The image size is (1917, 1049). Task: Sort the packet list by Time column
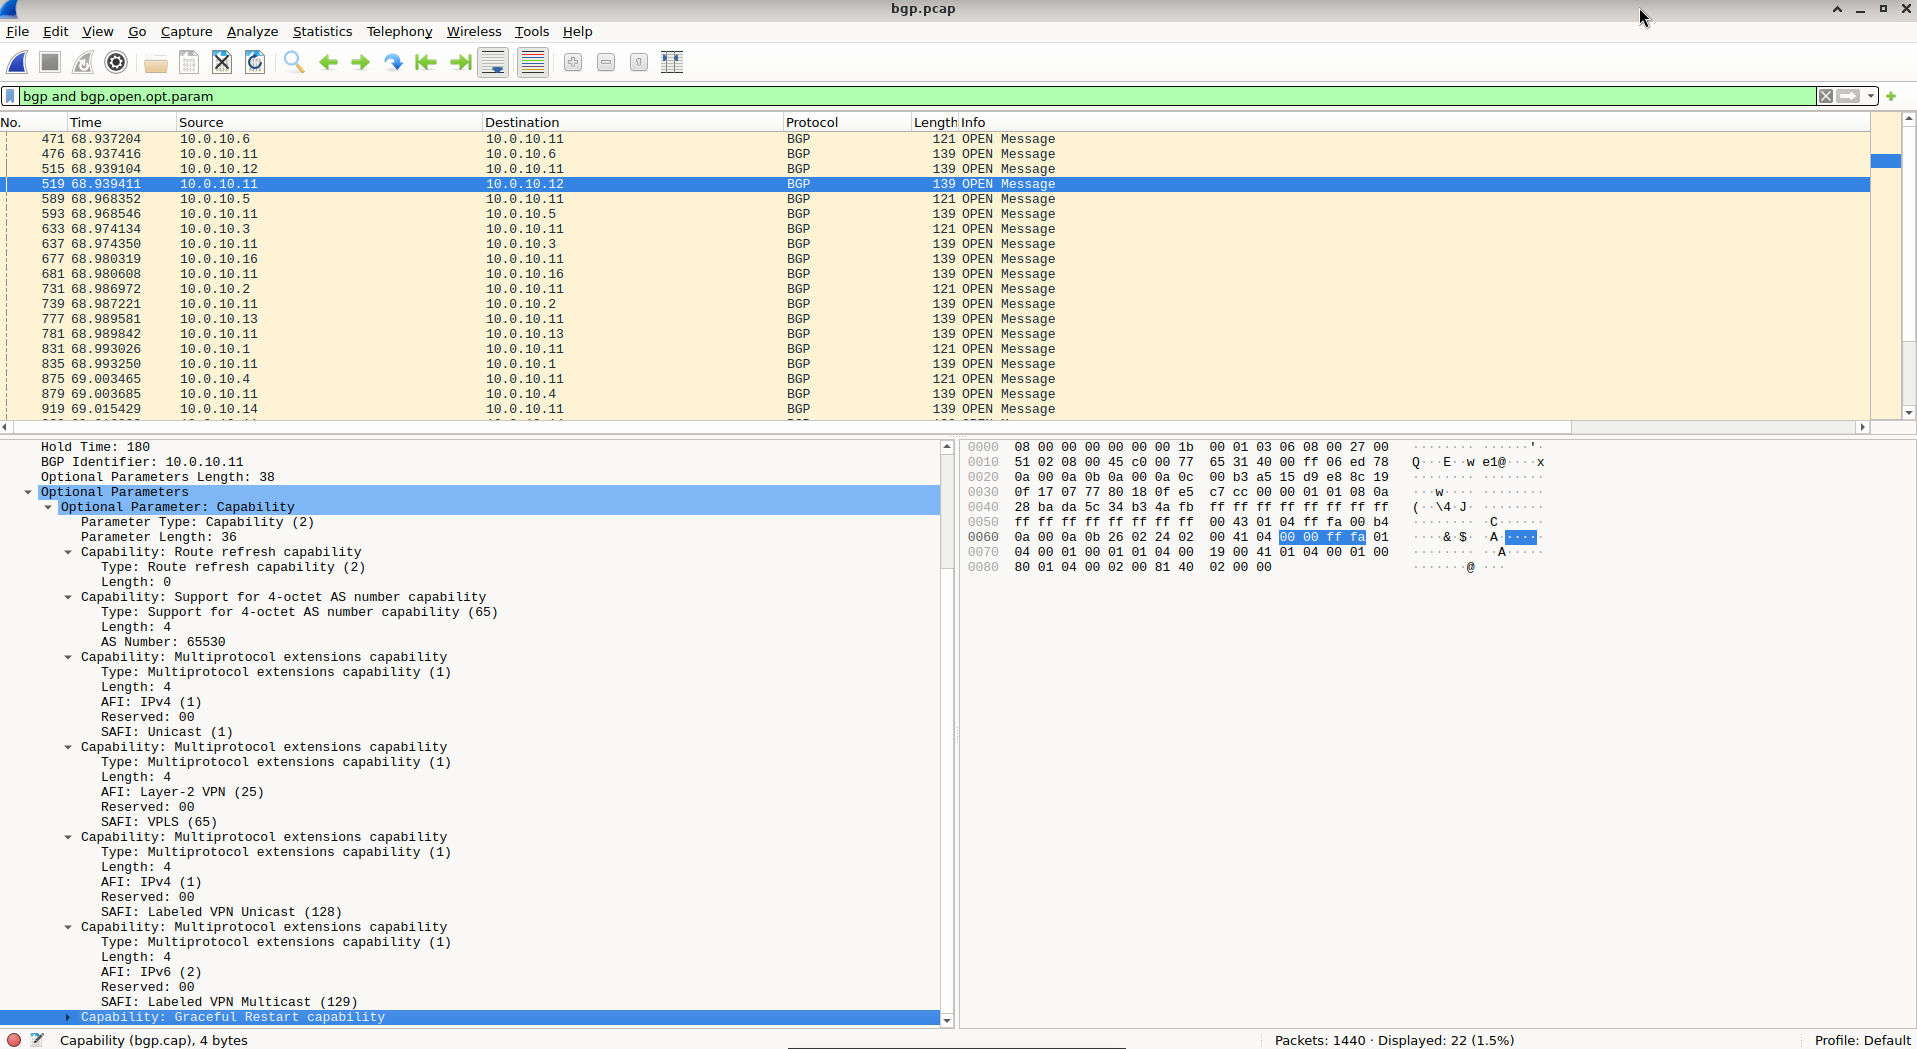tap(122, 122)
